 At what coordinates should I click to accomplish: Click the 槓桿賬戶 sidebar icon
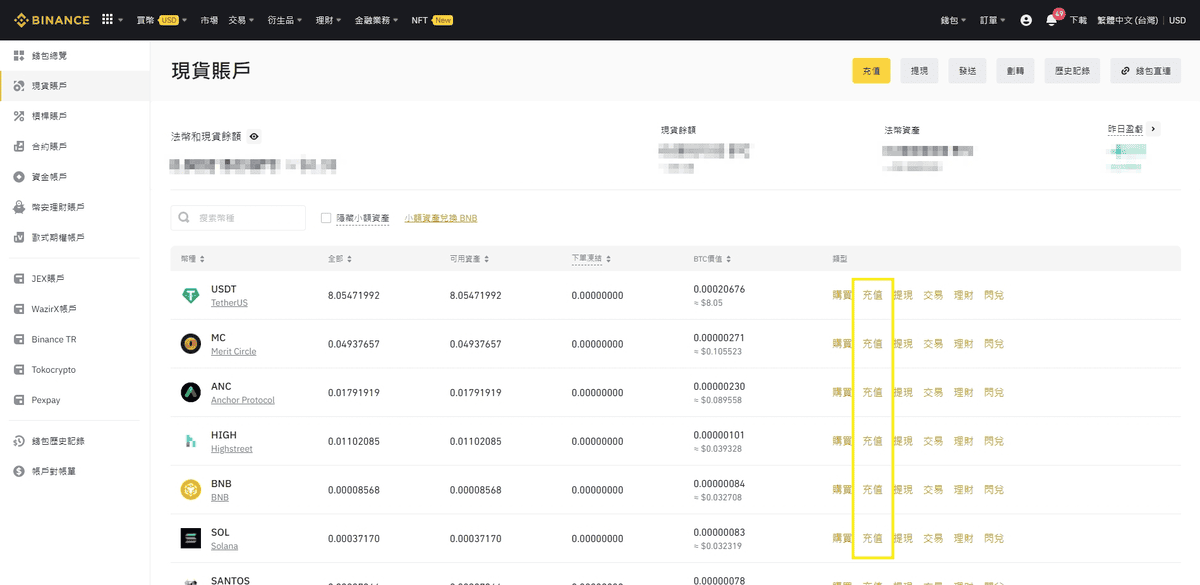coord(19,117)
